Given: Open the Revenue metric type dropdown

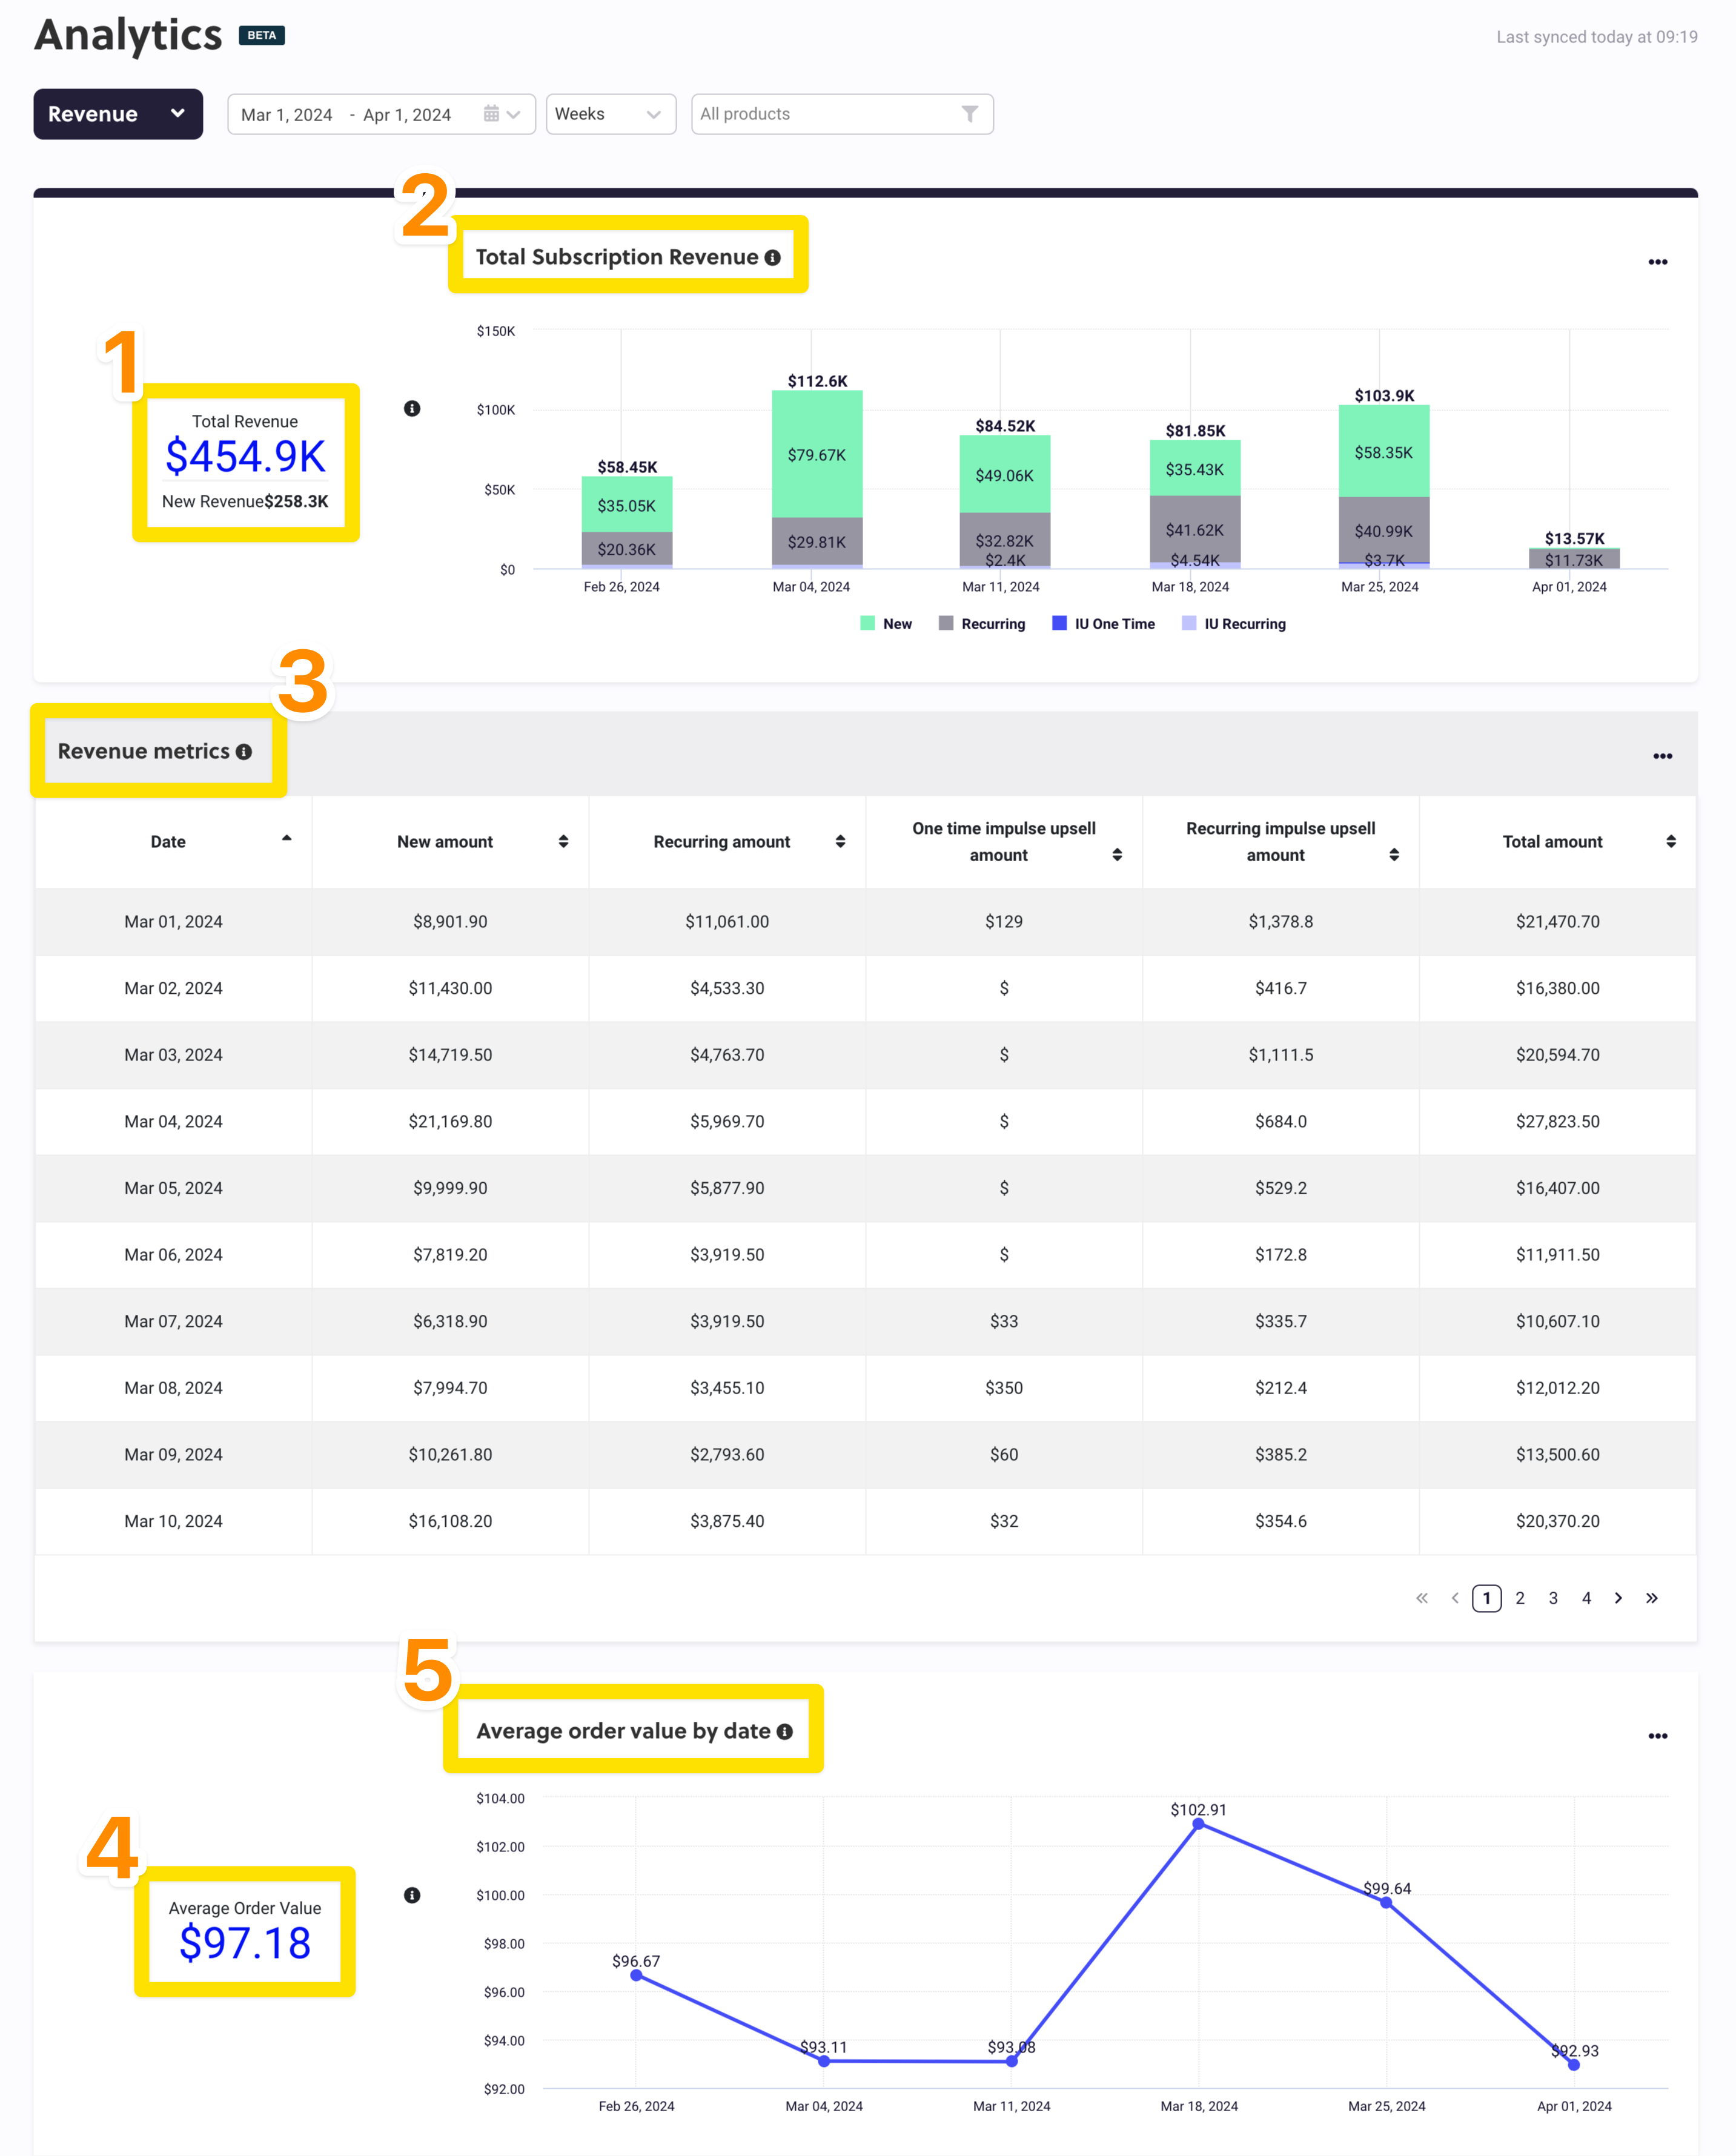Looking at the screenshot, I should coord(117,114).
